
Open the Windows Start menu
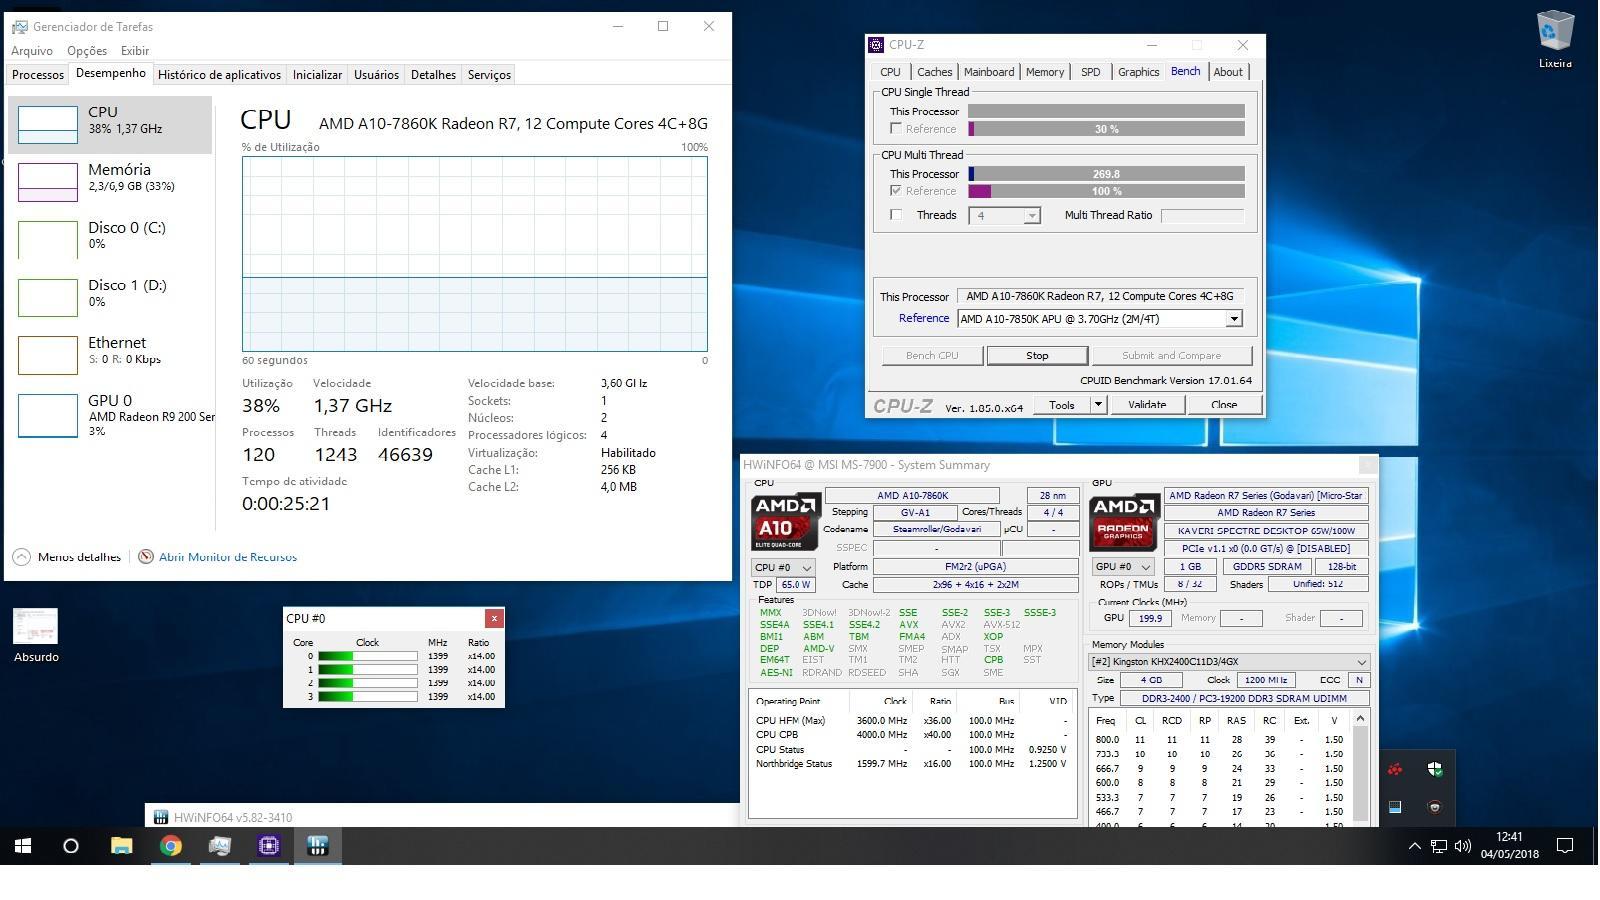[22, 846]
